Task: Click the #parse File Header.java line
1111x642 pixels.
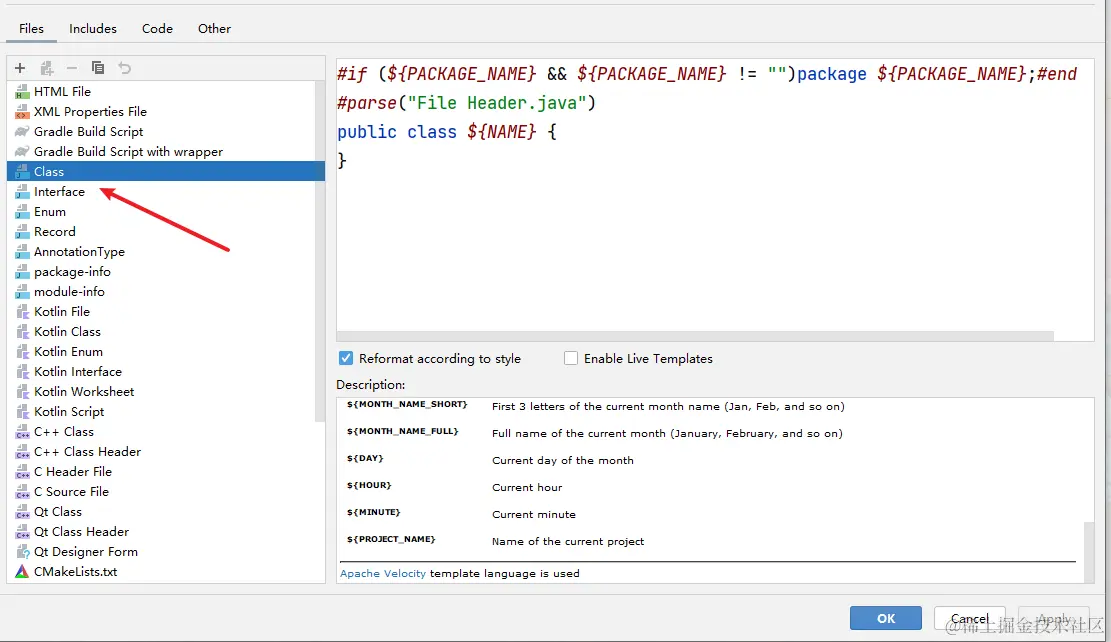Action: [466, 103]
